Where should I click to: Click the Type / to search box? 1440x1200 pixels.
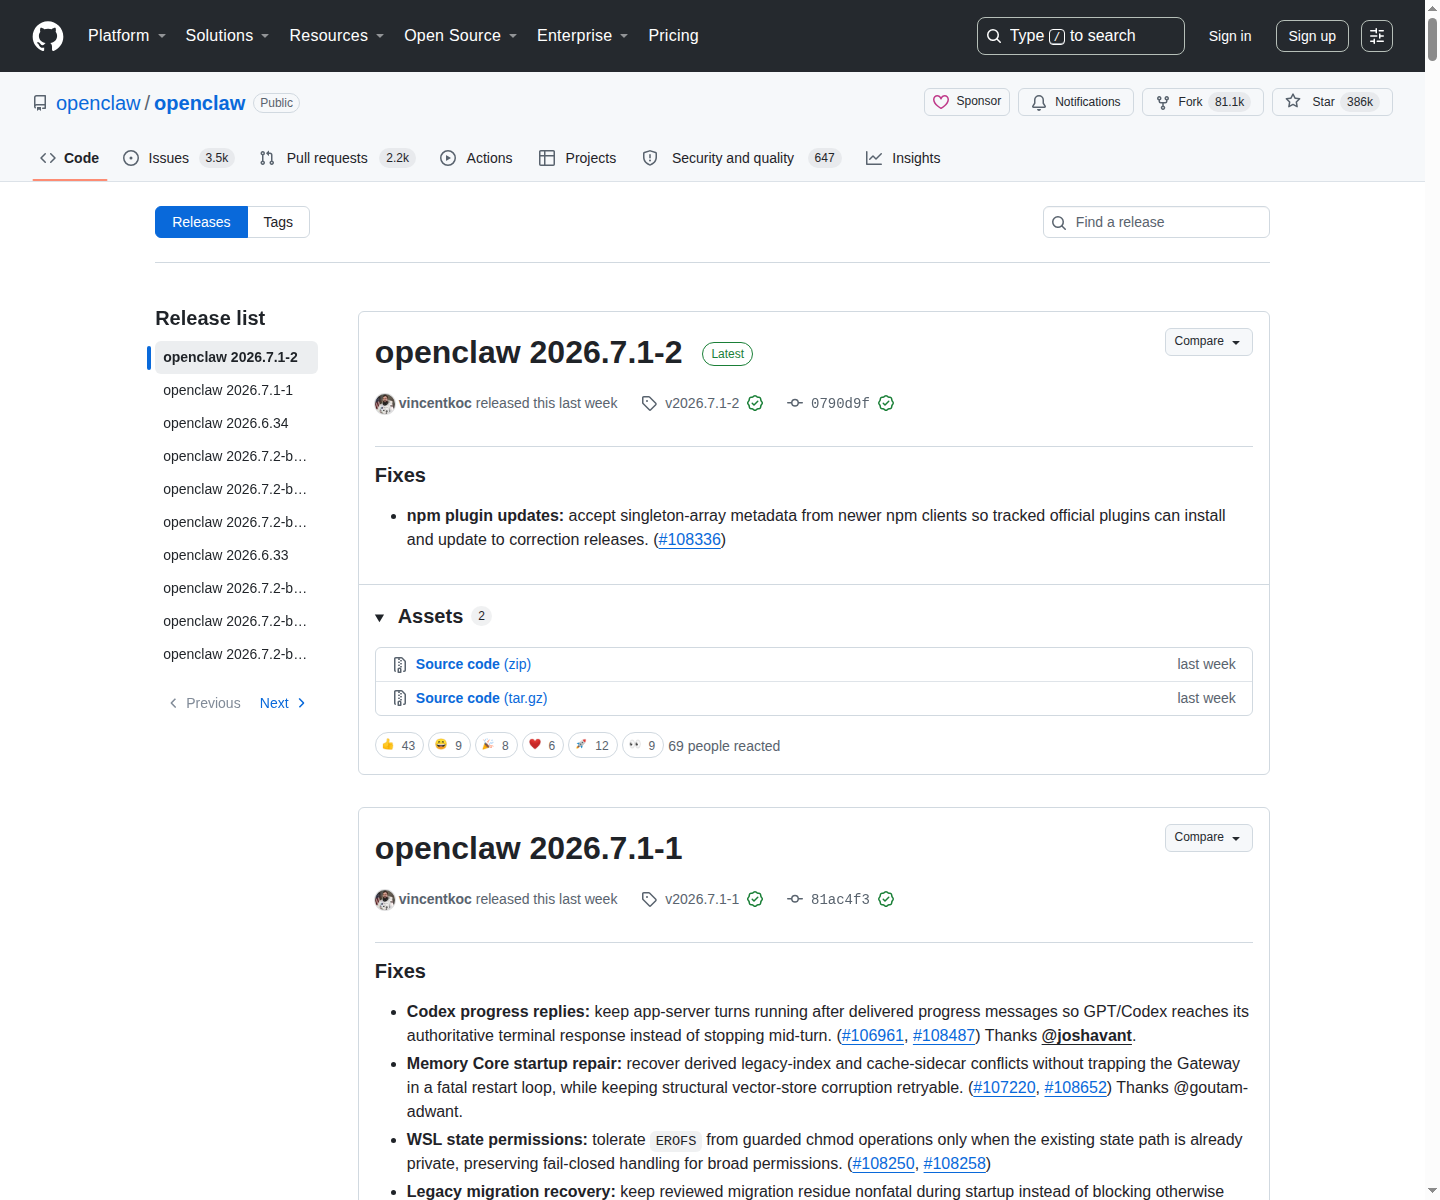[x=1081, y=36]
